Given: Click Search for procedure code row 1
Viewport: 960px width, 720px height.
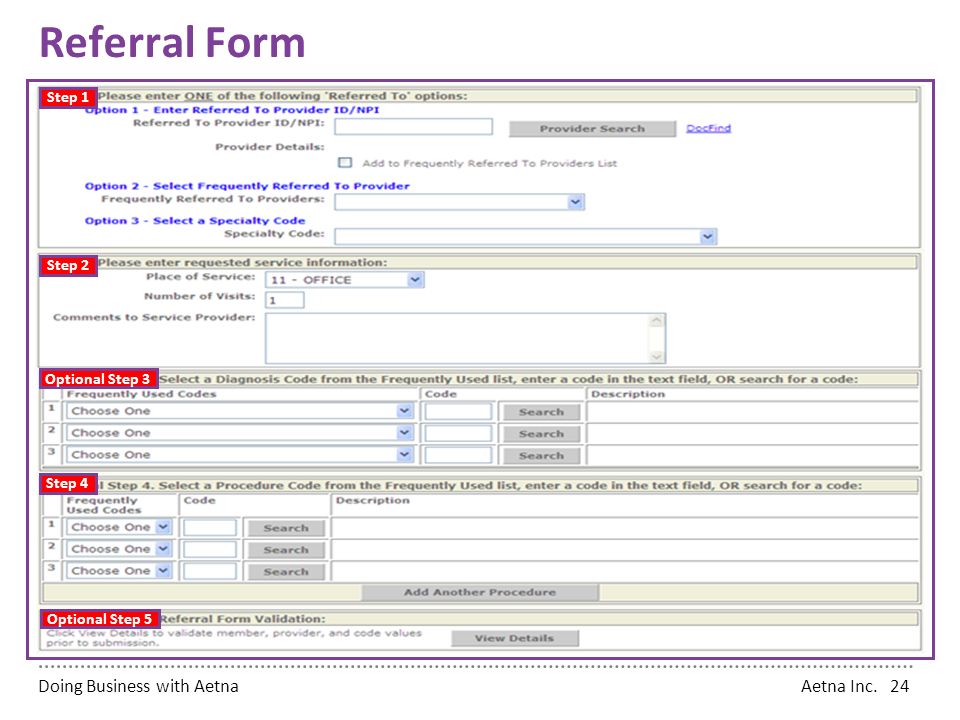Looking at the screenshot, I should click(x=286, y=528).
